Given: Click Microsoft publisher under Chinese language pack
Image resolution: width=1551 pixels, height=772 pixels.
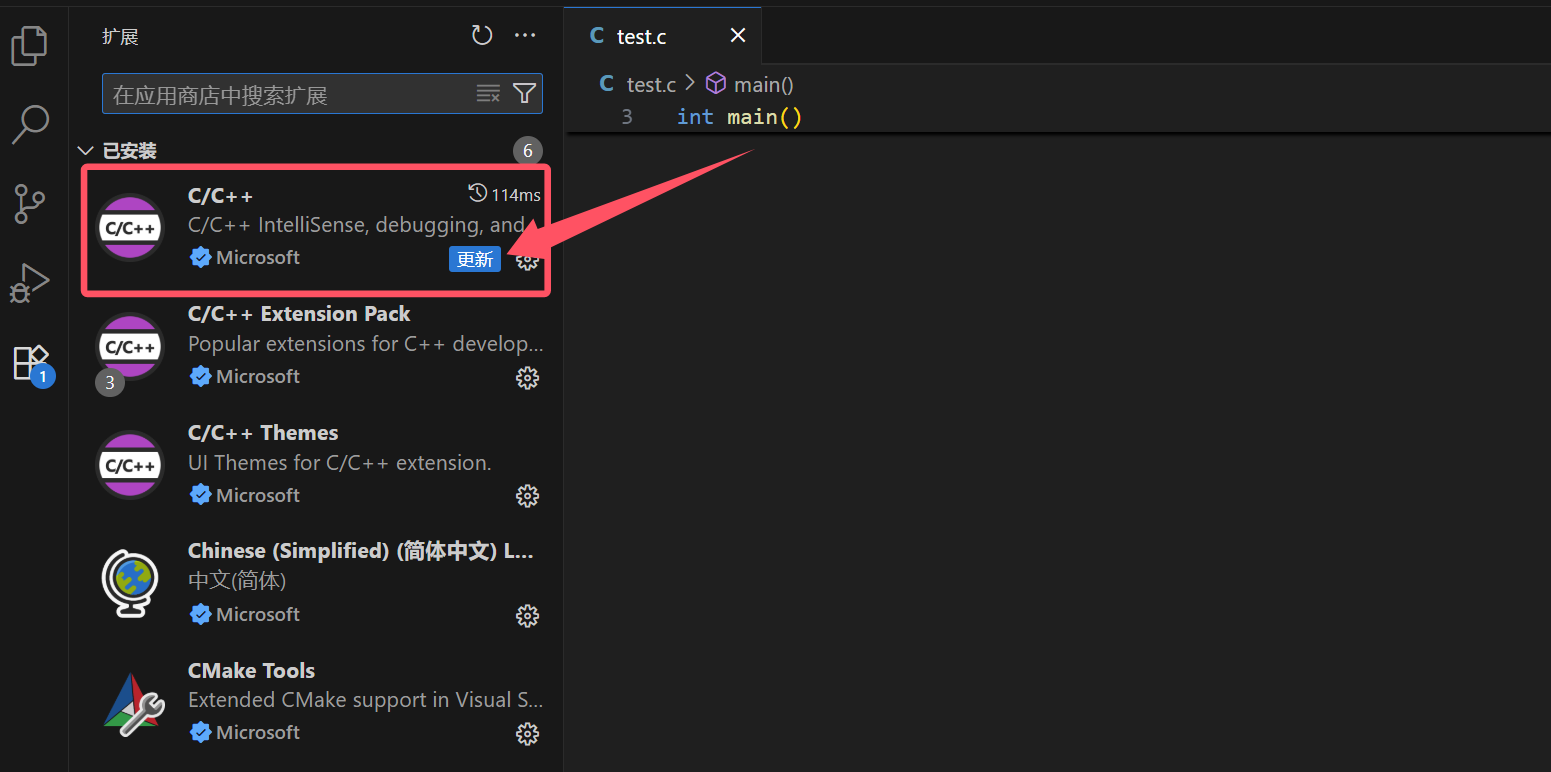Looking at the screenshot, I should point(258,614).
